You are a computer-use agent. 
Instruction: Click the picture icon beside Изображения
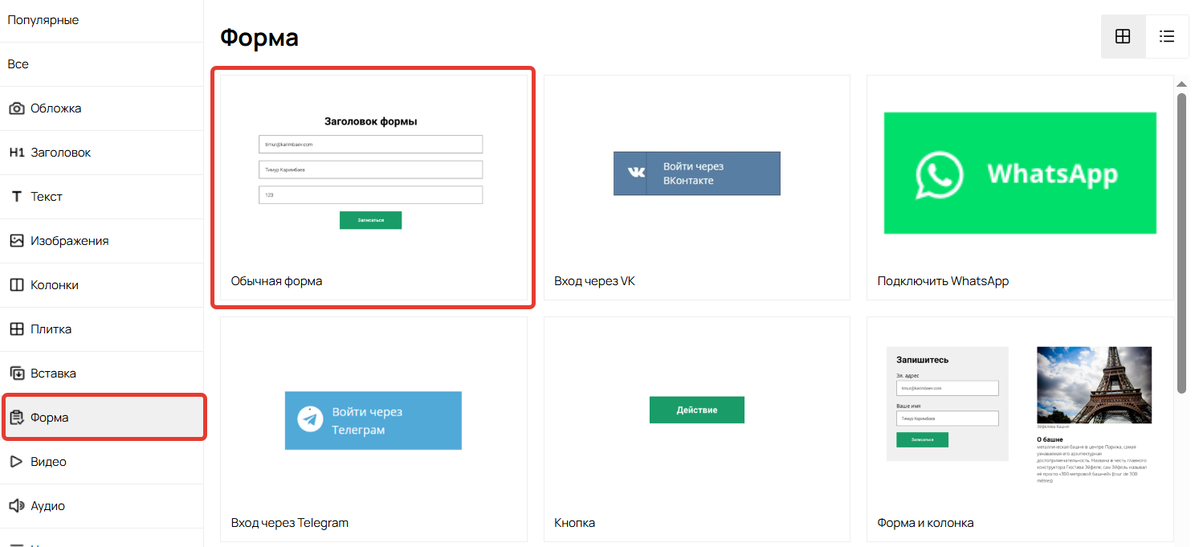click(17, 241)
